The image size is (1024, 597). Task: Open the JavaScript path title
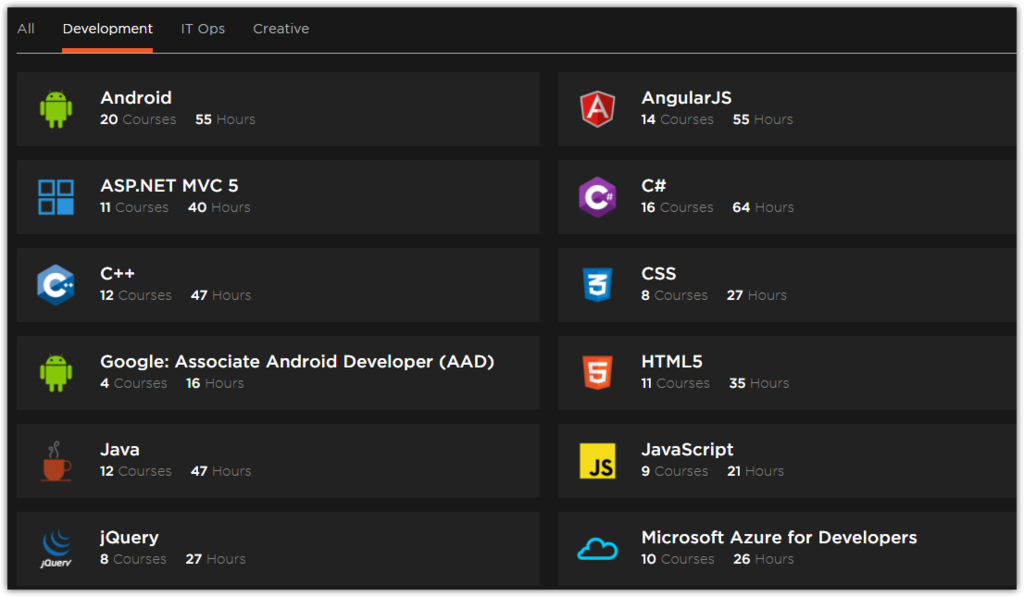click(687, 450)
